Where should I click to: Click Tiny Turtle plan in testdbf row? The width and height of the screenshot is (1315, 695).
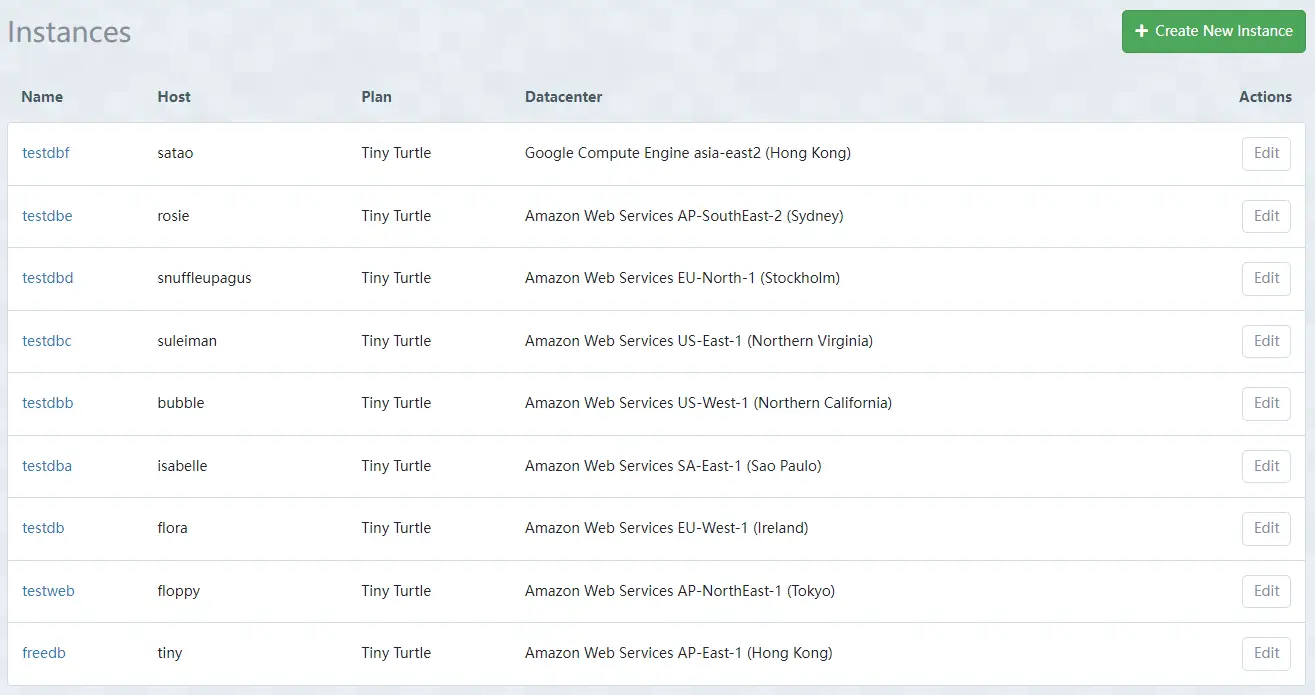396,153
